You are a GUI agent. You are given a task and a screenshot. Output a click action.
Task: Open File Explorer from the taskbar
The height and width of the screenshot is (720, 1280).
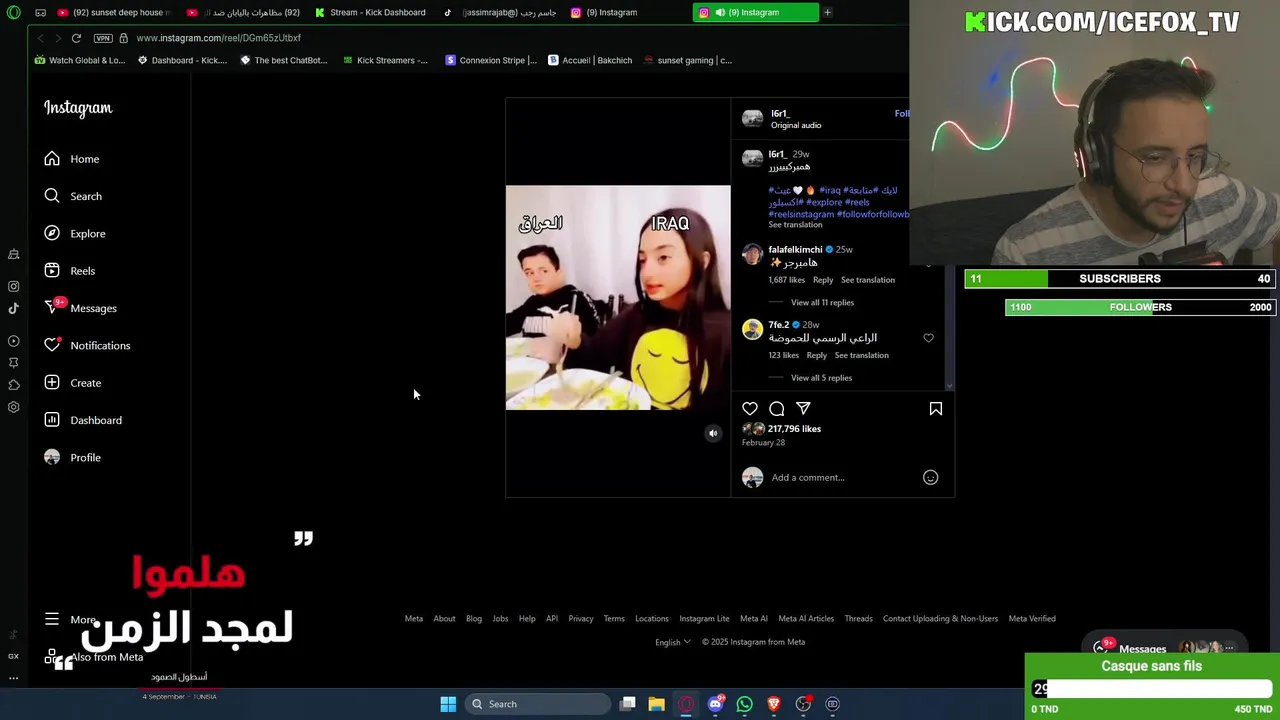point(657,704)
